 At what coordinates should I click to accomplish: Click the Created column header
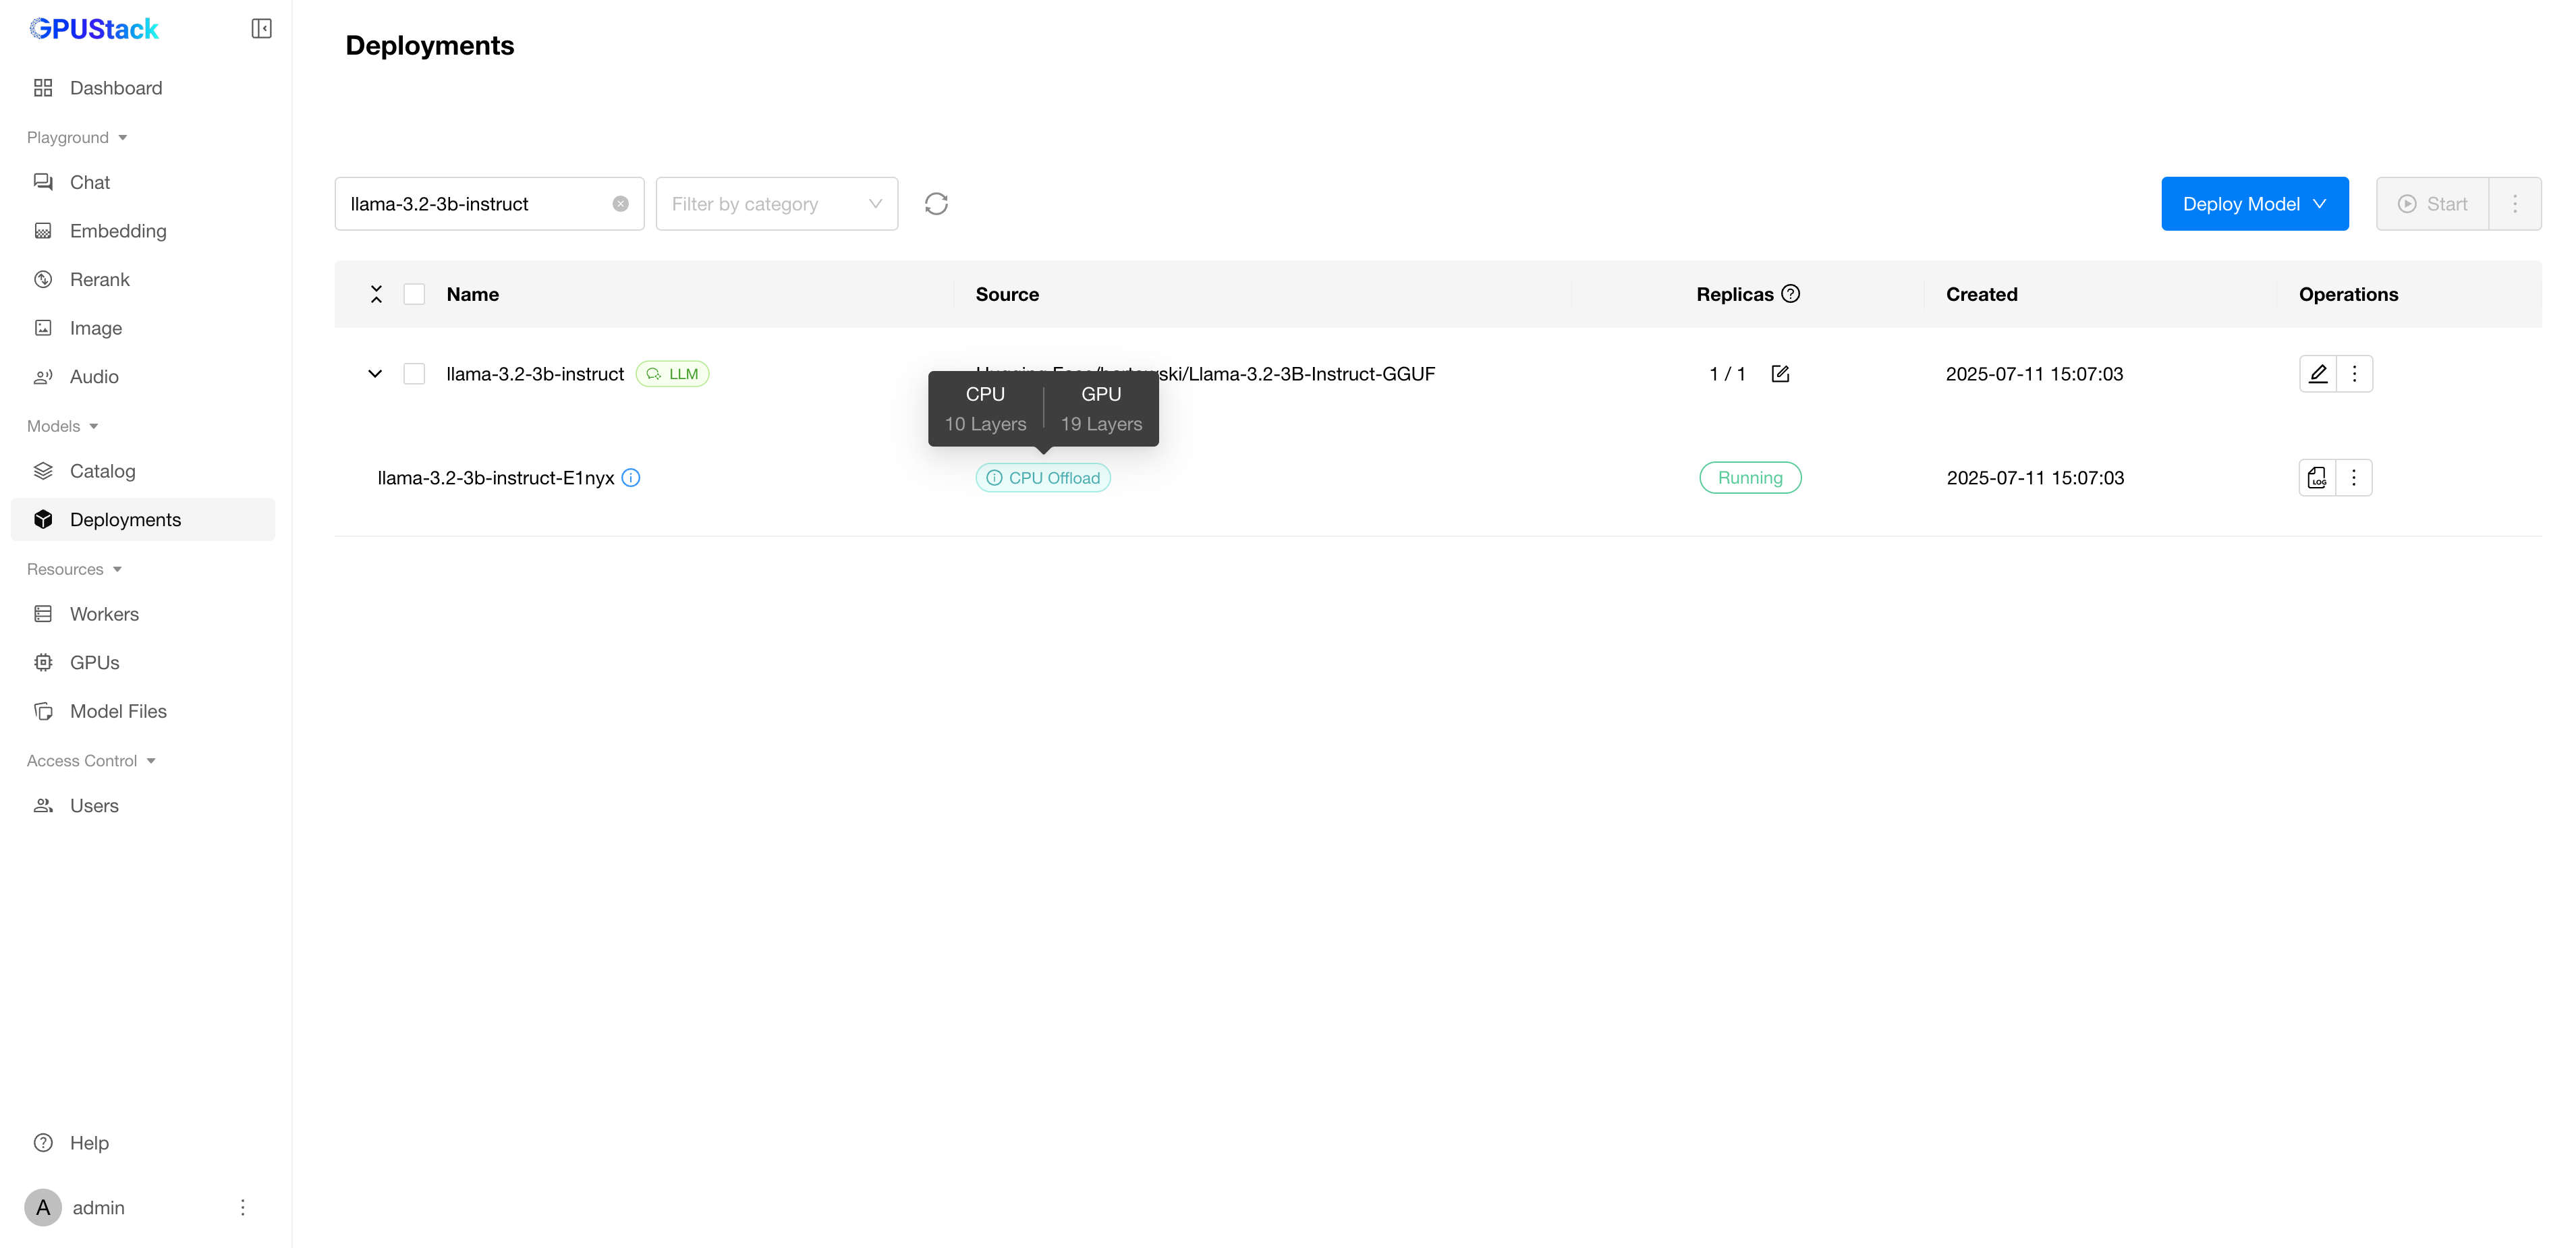[x=1981, y=294]
